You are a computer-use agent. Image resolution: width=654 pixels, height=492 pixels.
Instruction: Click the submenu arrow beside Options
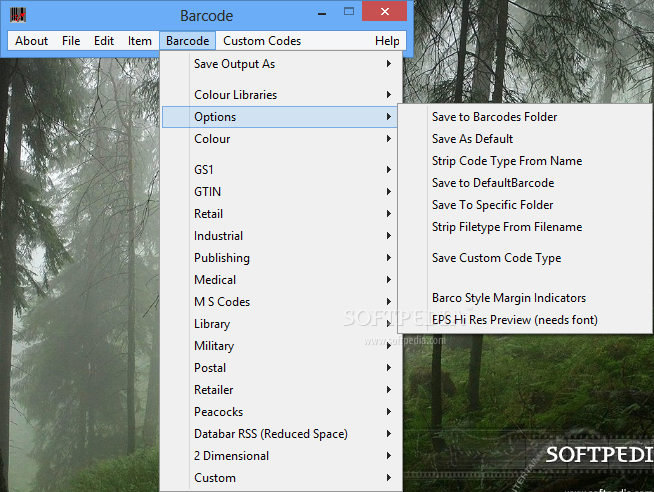coord(388,117)
